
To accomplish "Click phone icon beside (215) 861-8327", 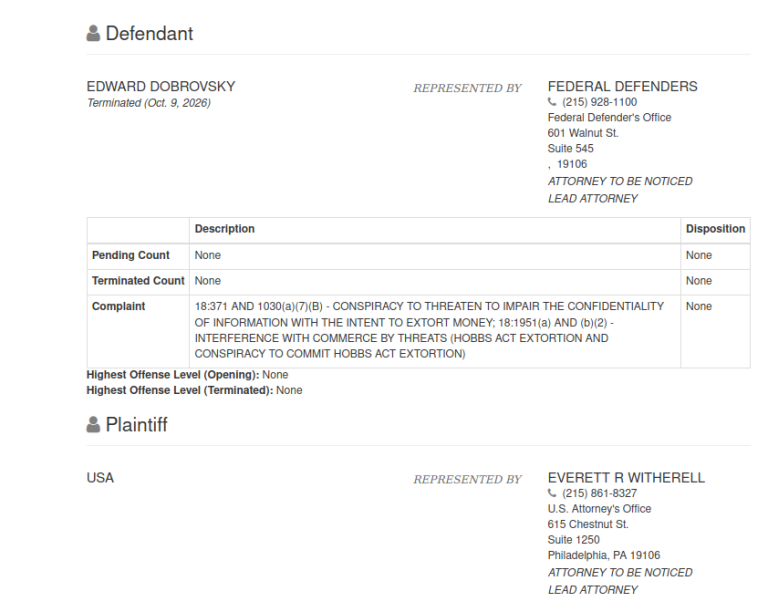I will 552,493.
